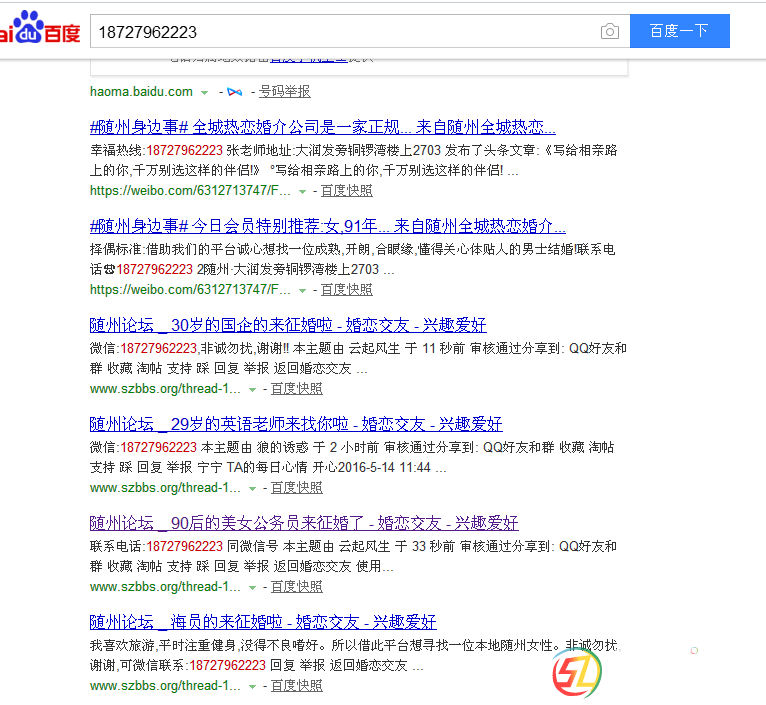Image resolution: width=766 pixels, height=705 pixels.
Task: Click the search input field with 18727962223
Action: coord(340,32)
